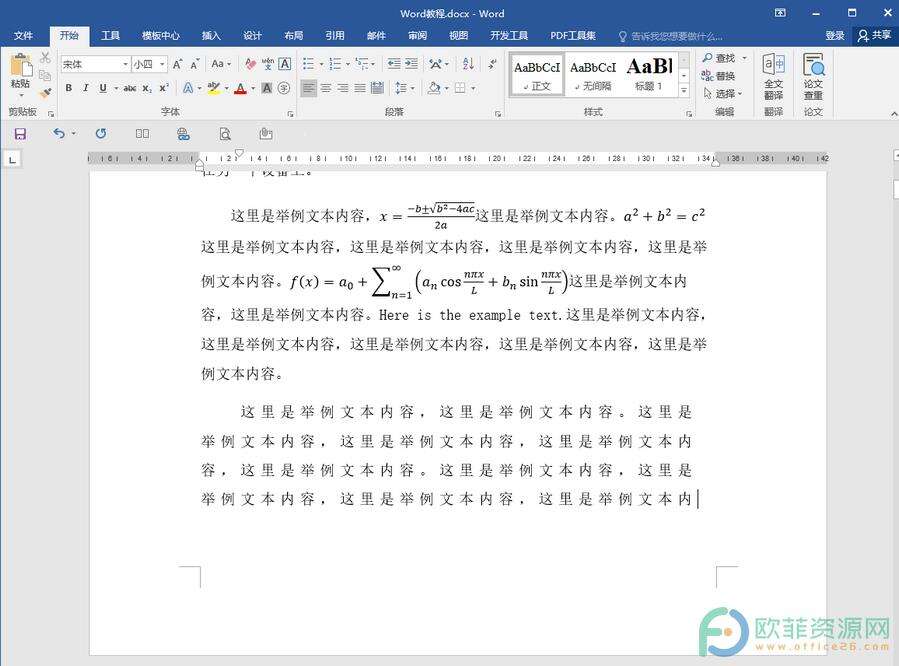Click the enclosed character (字) icon
This screenshot has height=666, width=899.
pos(284,88)
